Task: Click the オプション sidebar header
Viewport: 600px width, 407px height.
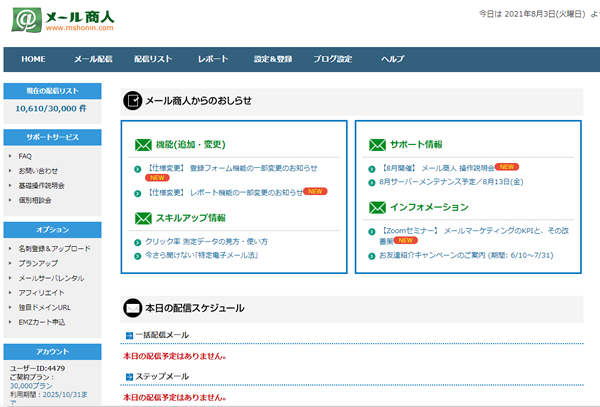Action: (x=52, y=230)
